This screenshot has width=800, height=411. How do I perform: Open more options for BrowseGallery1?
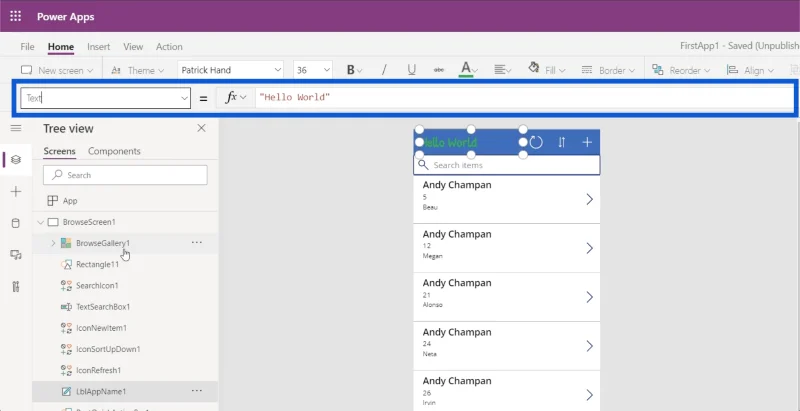coord(197,243)
